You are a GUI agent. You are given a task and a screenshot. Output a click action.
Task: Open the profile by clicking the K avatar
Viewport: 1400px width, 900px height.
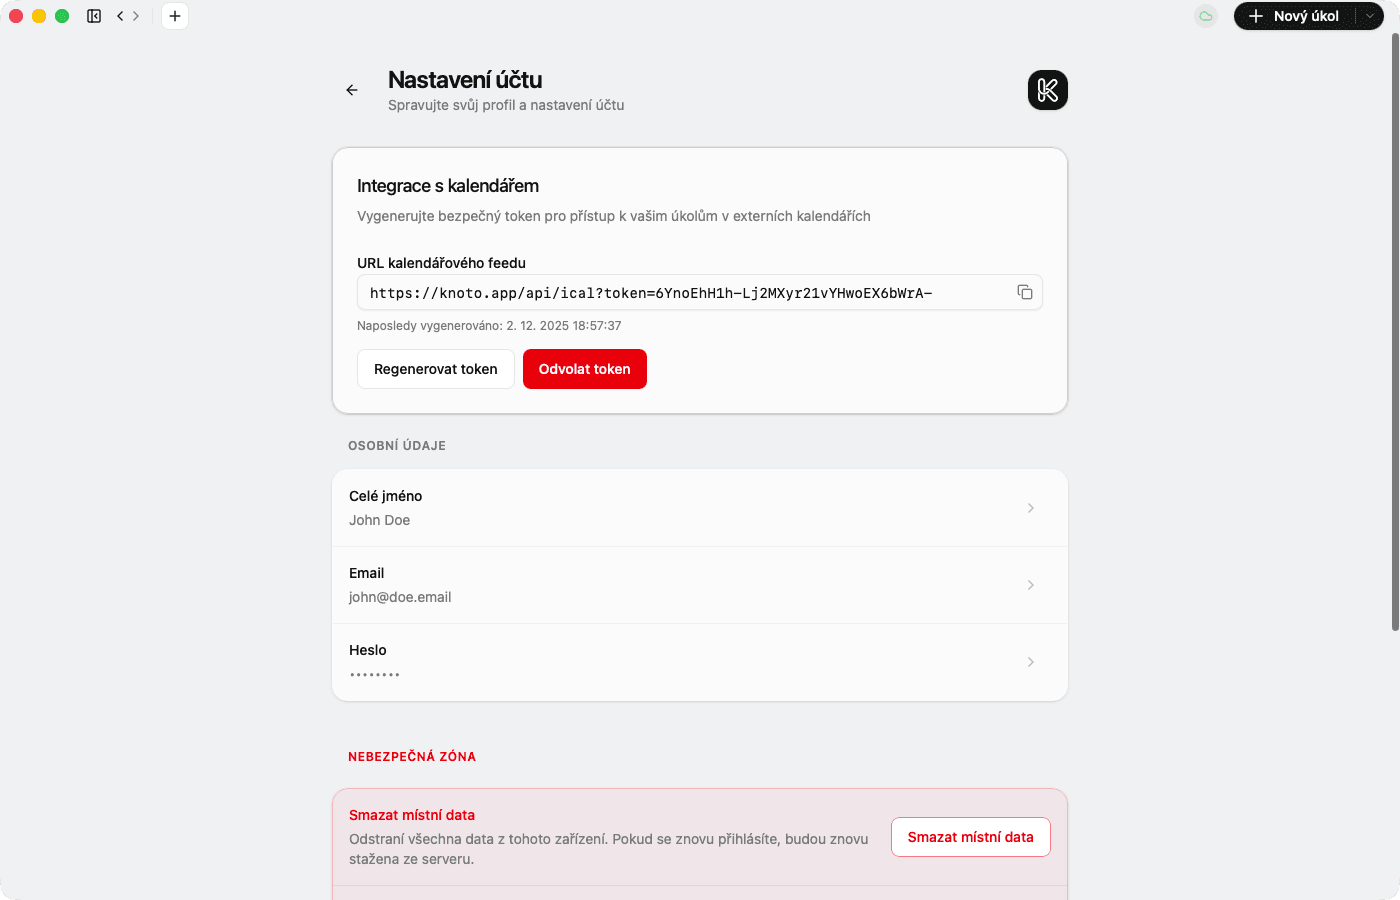pos(1047,90)
